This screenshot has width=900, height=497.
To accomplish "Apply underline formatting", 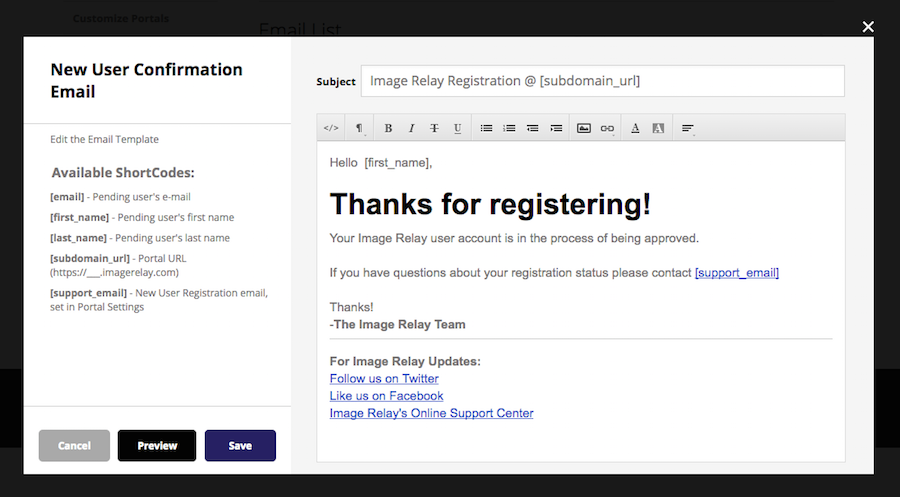I will 457,128.
